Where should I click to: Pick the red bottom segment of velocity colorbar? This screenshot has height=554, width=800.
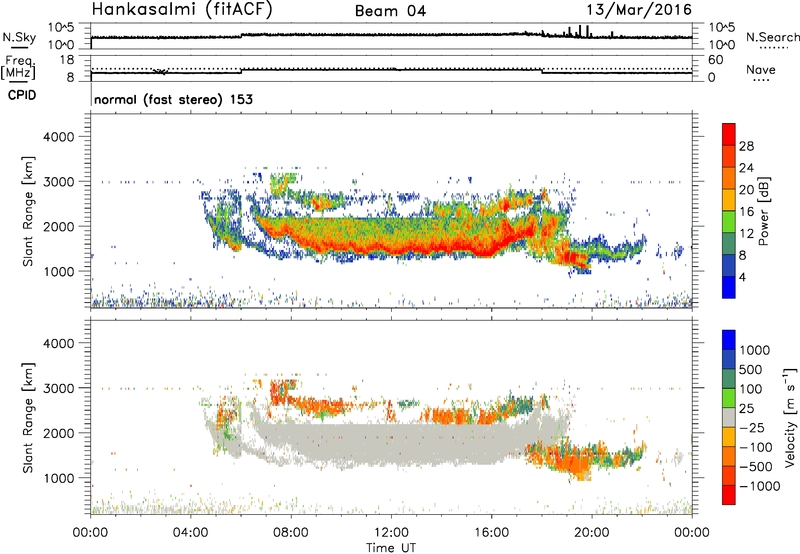[729, 495]
